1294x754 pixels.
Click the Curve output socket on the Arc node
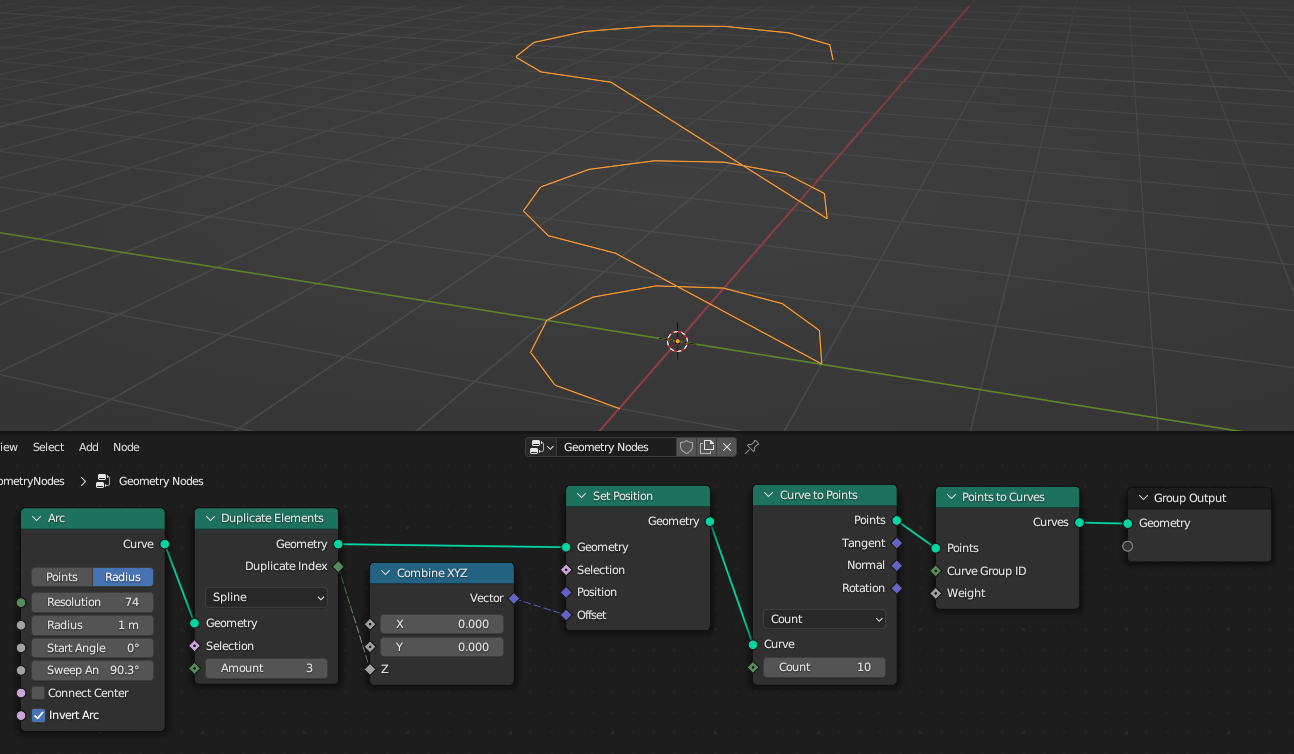click(x=164, y=544)
